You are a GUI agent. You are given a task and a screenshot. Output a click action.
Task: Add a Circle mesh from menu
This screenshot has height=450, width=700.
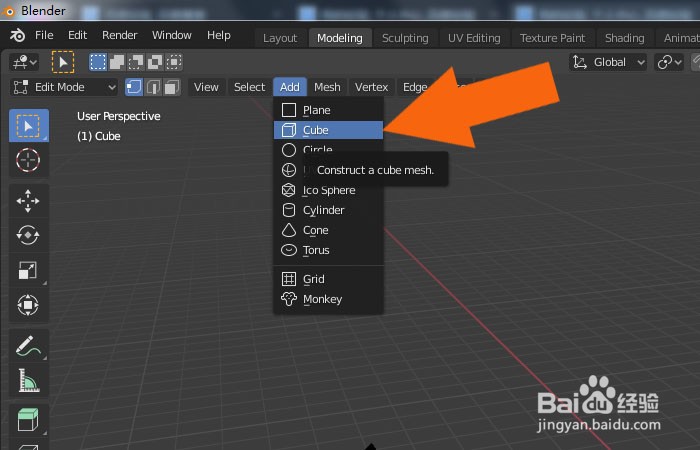tap(329, 150)
